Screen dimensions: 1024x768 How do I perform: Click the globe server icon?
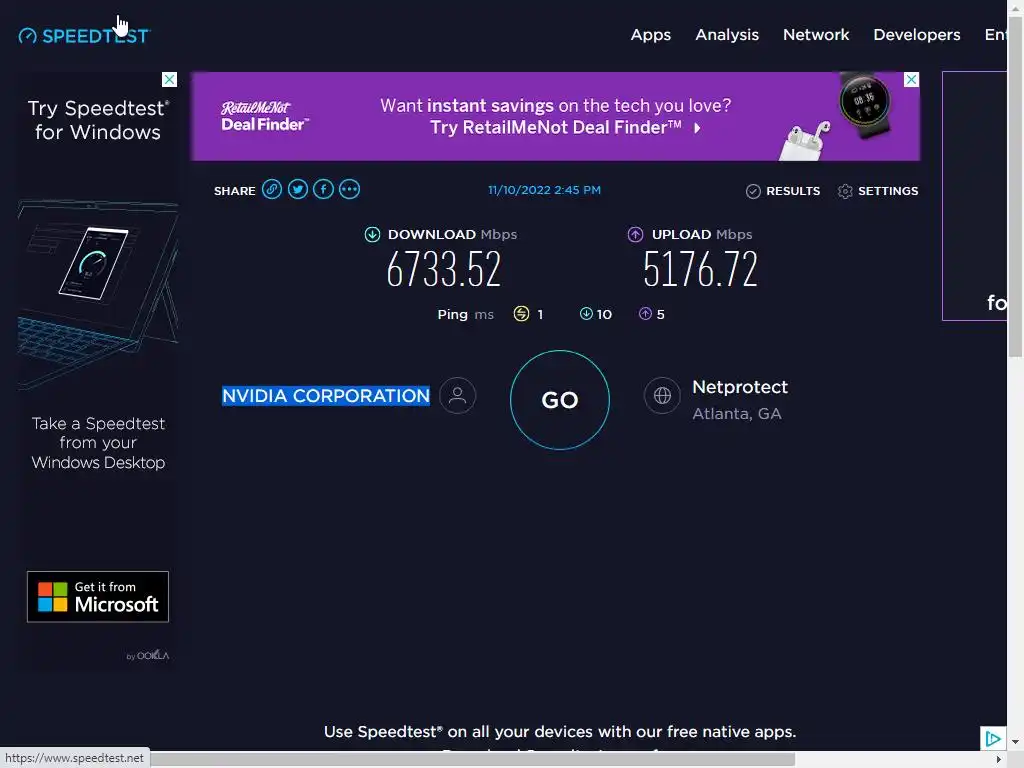pos(662,395)
